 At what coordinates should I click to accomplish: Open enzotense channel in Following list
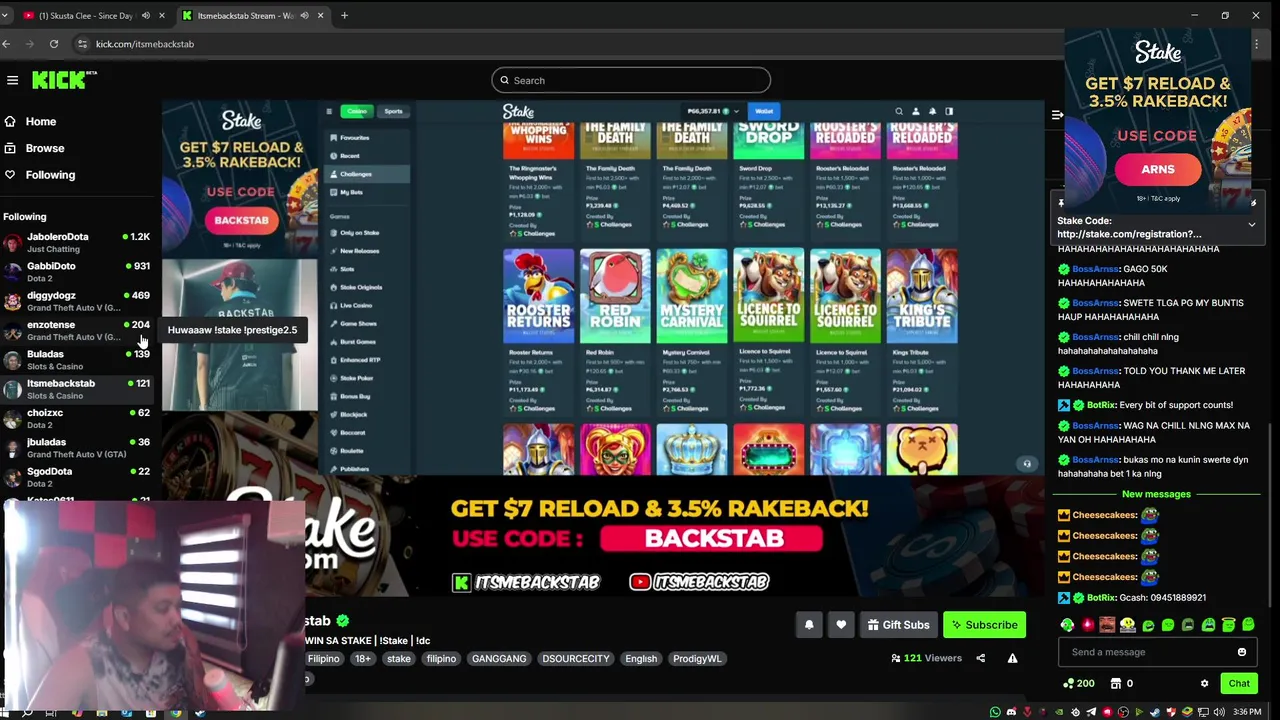76,330
